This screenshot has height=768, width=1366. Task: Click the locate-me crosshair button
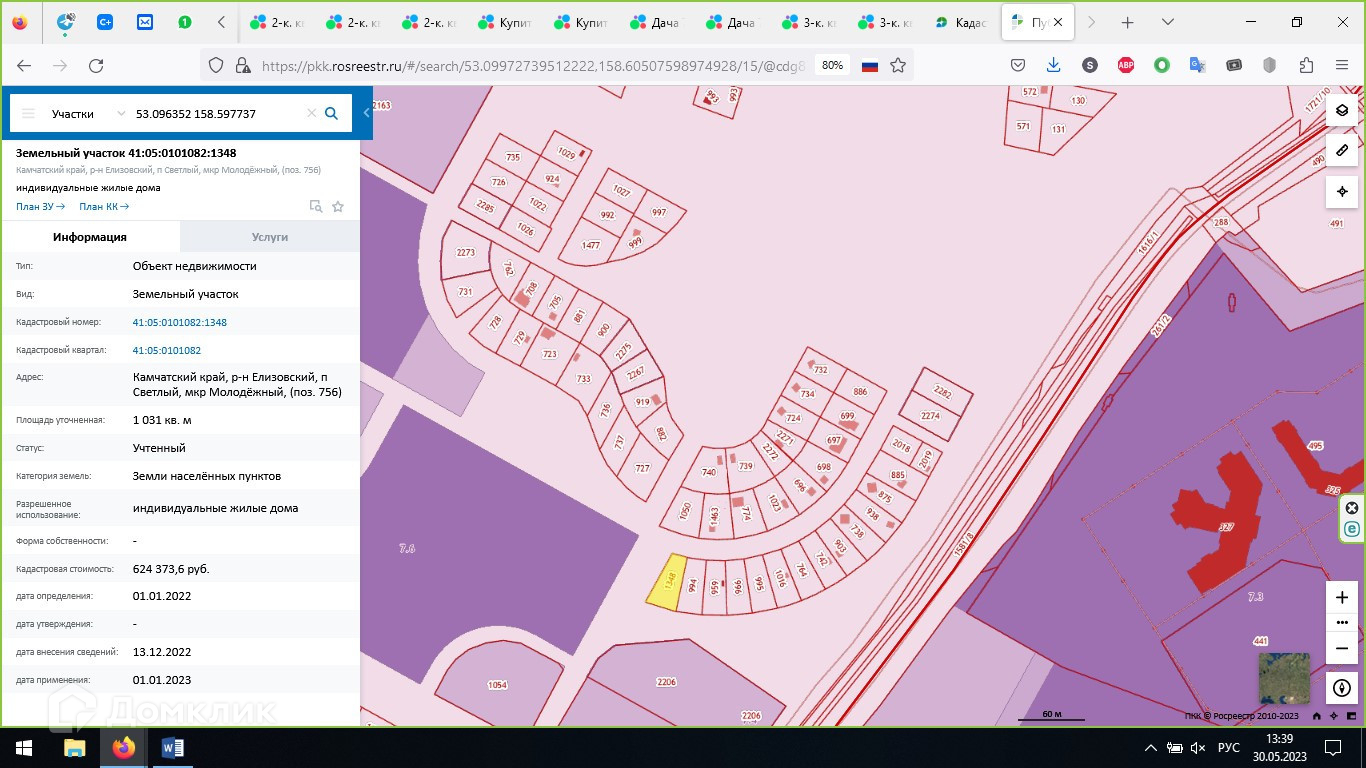point(1342,191)
